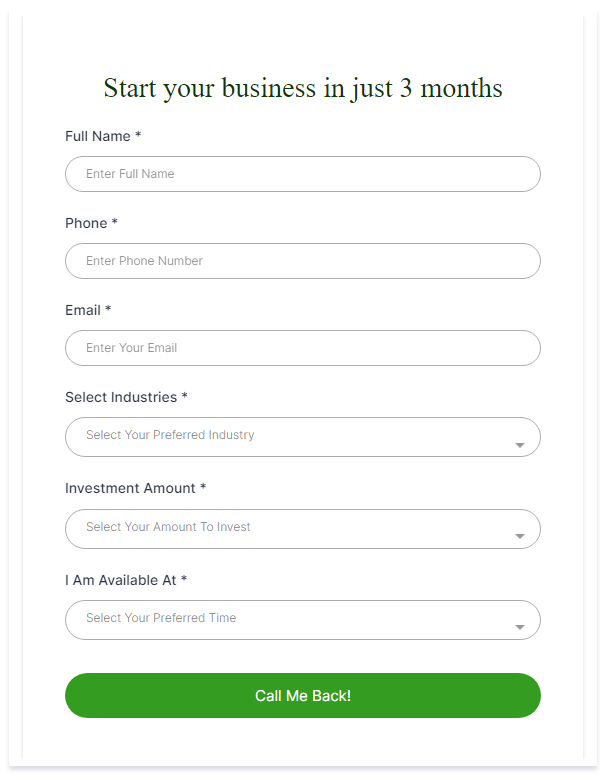
Task: Open the Select Your Amount To Invest dropdown
Action: (x=303, y=529)
